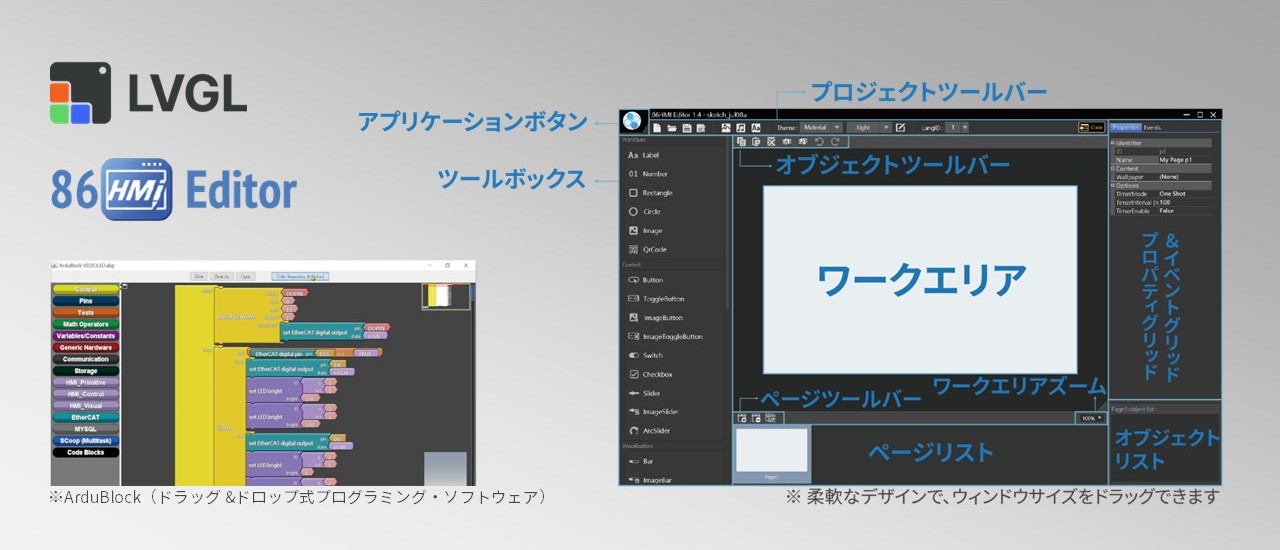Click Save As button in ArduBlock window
The width and height of the screenshot is (1280, 550).
coord(222,276)
